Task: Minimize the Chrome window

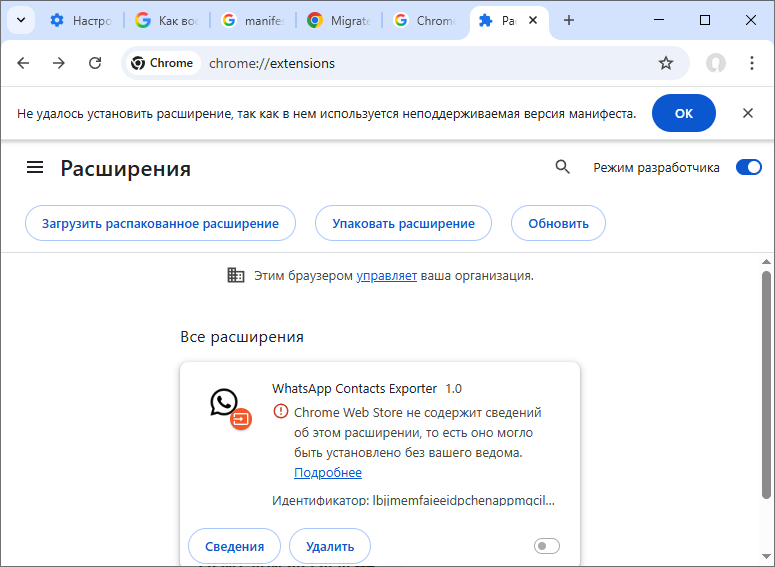Action: point(659,20)
